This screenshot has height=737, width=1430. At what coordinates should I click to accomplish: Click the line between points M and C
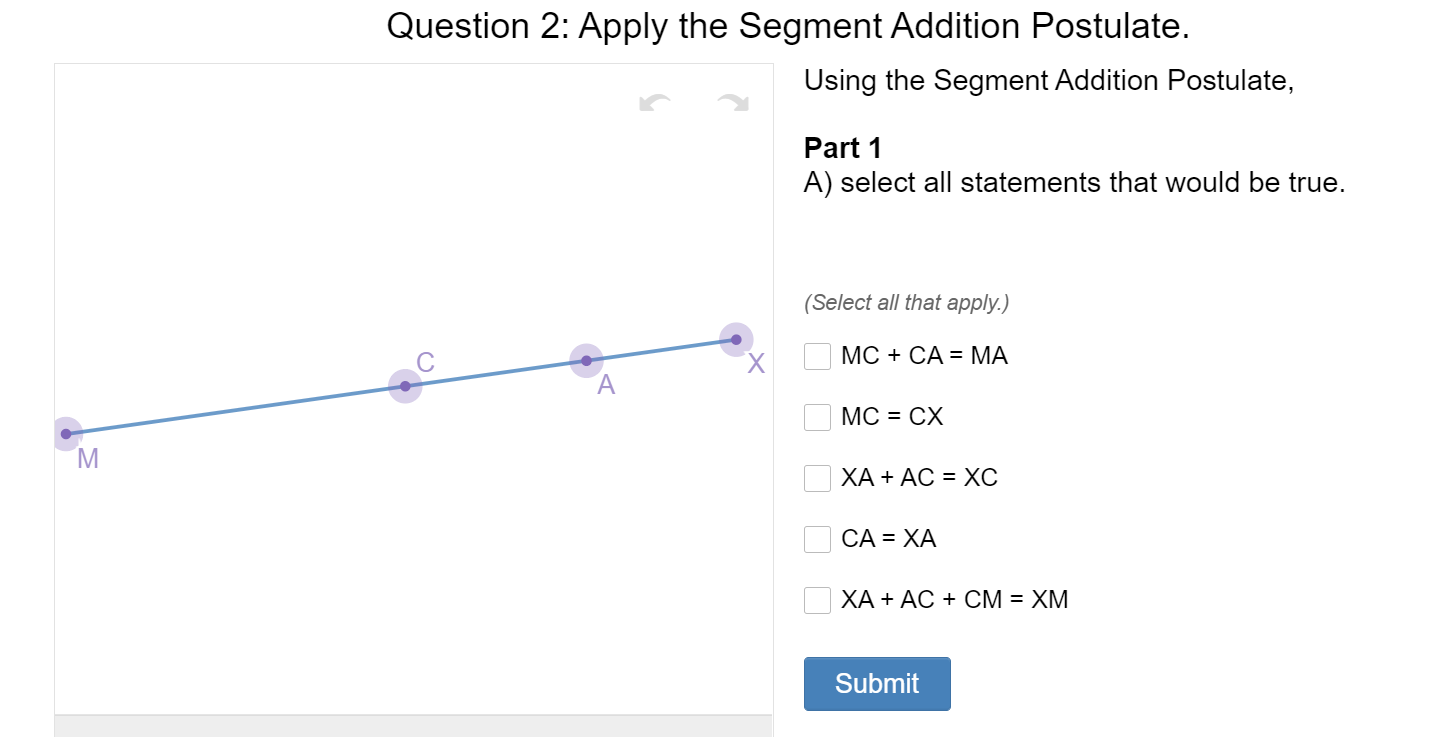(235, 410)
